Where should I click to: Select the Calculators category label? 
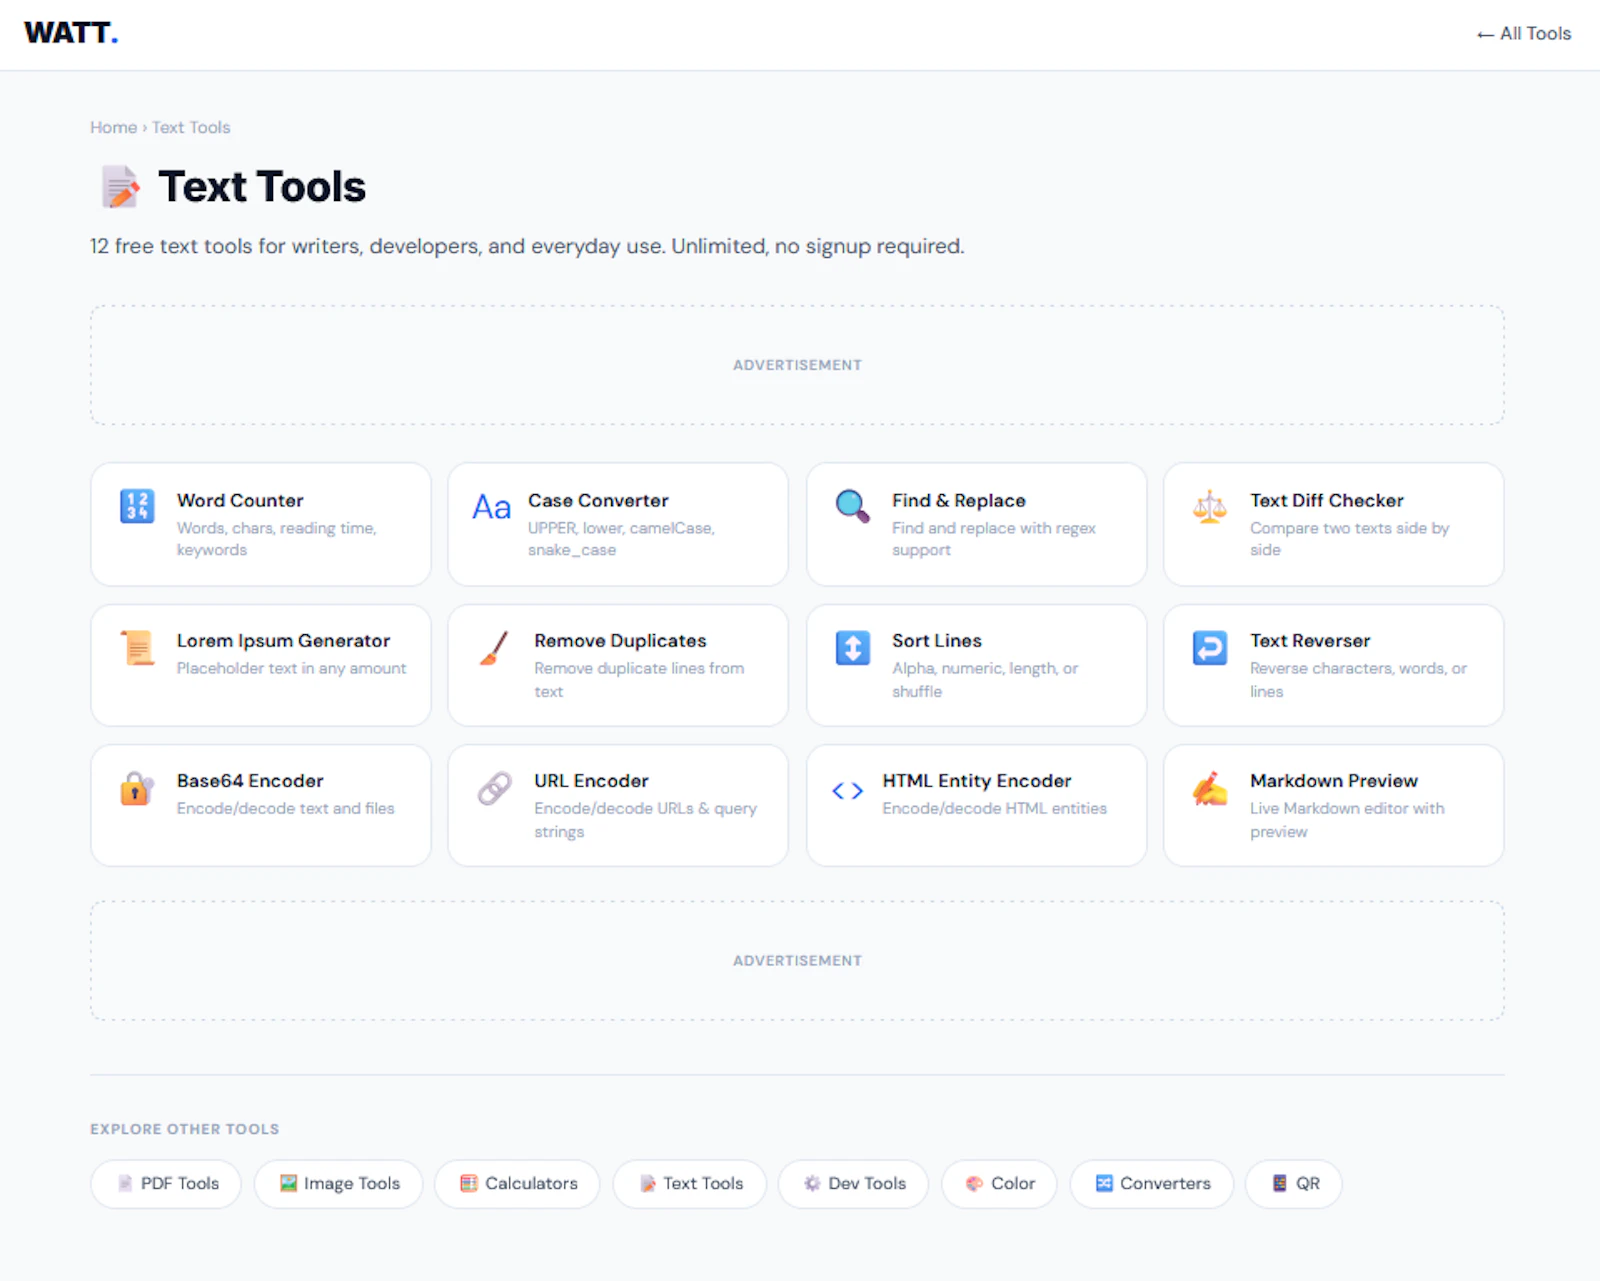click(531, 1184)
